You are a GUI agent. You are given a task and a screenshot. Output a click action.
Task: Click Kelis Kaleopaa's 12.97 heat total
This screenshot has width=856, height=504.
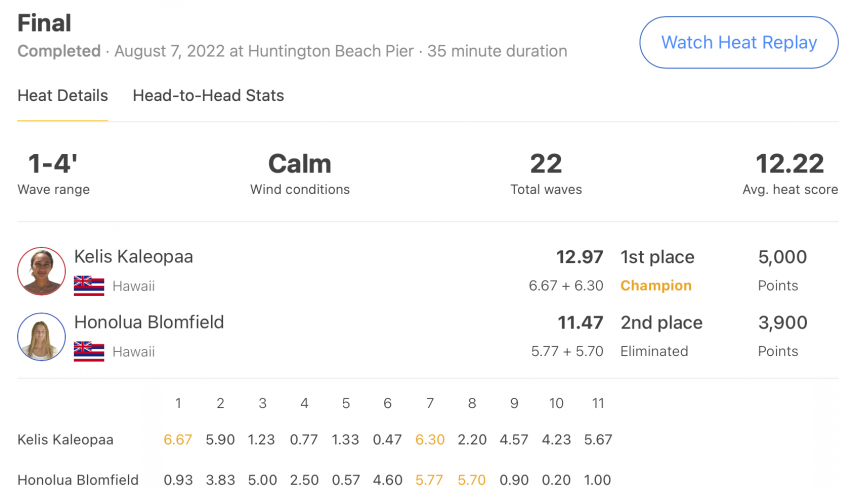point(579,257)
